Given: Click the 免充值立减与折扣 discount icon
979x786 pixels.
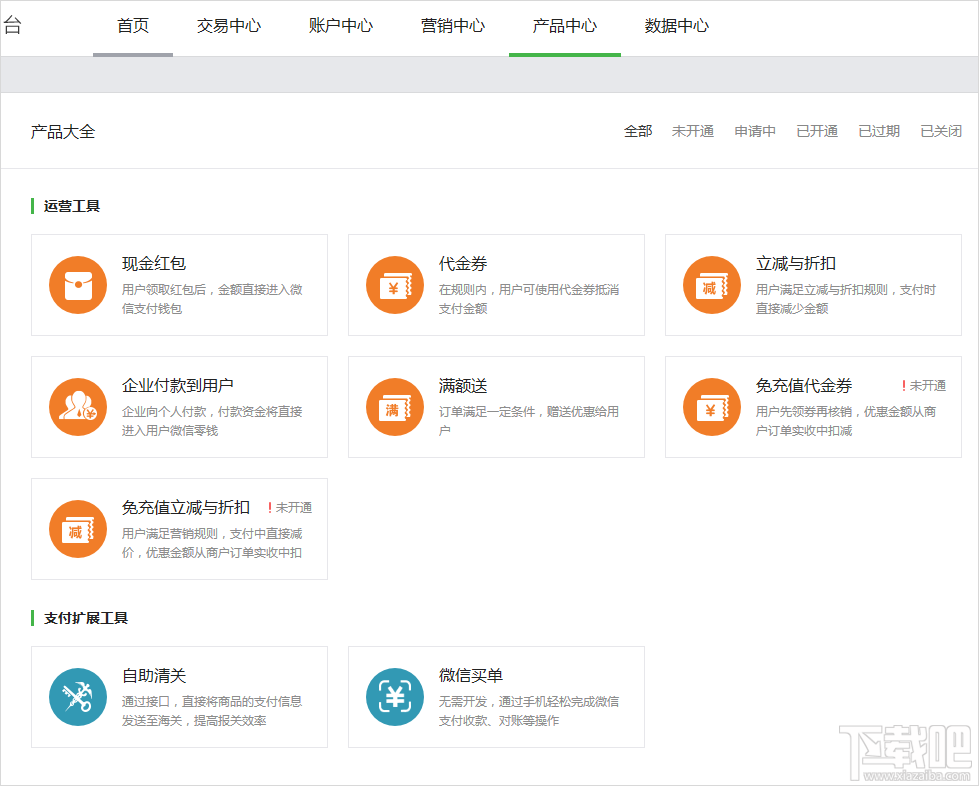Looking at the screenshot, I should click(x=77, y=529).
